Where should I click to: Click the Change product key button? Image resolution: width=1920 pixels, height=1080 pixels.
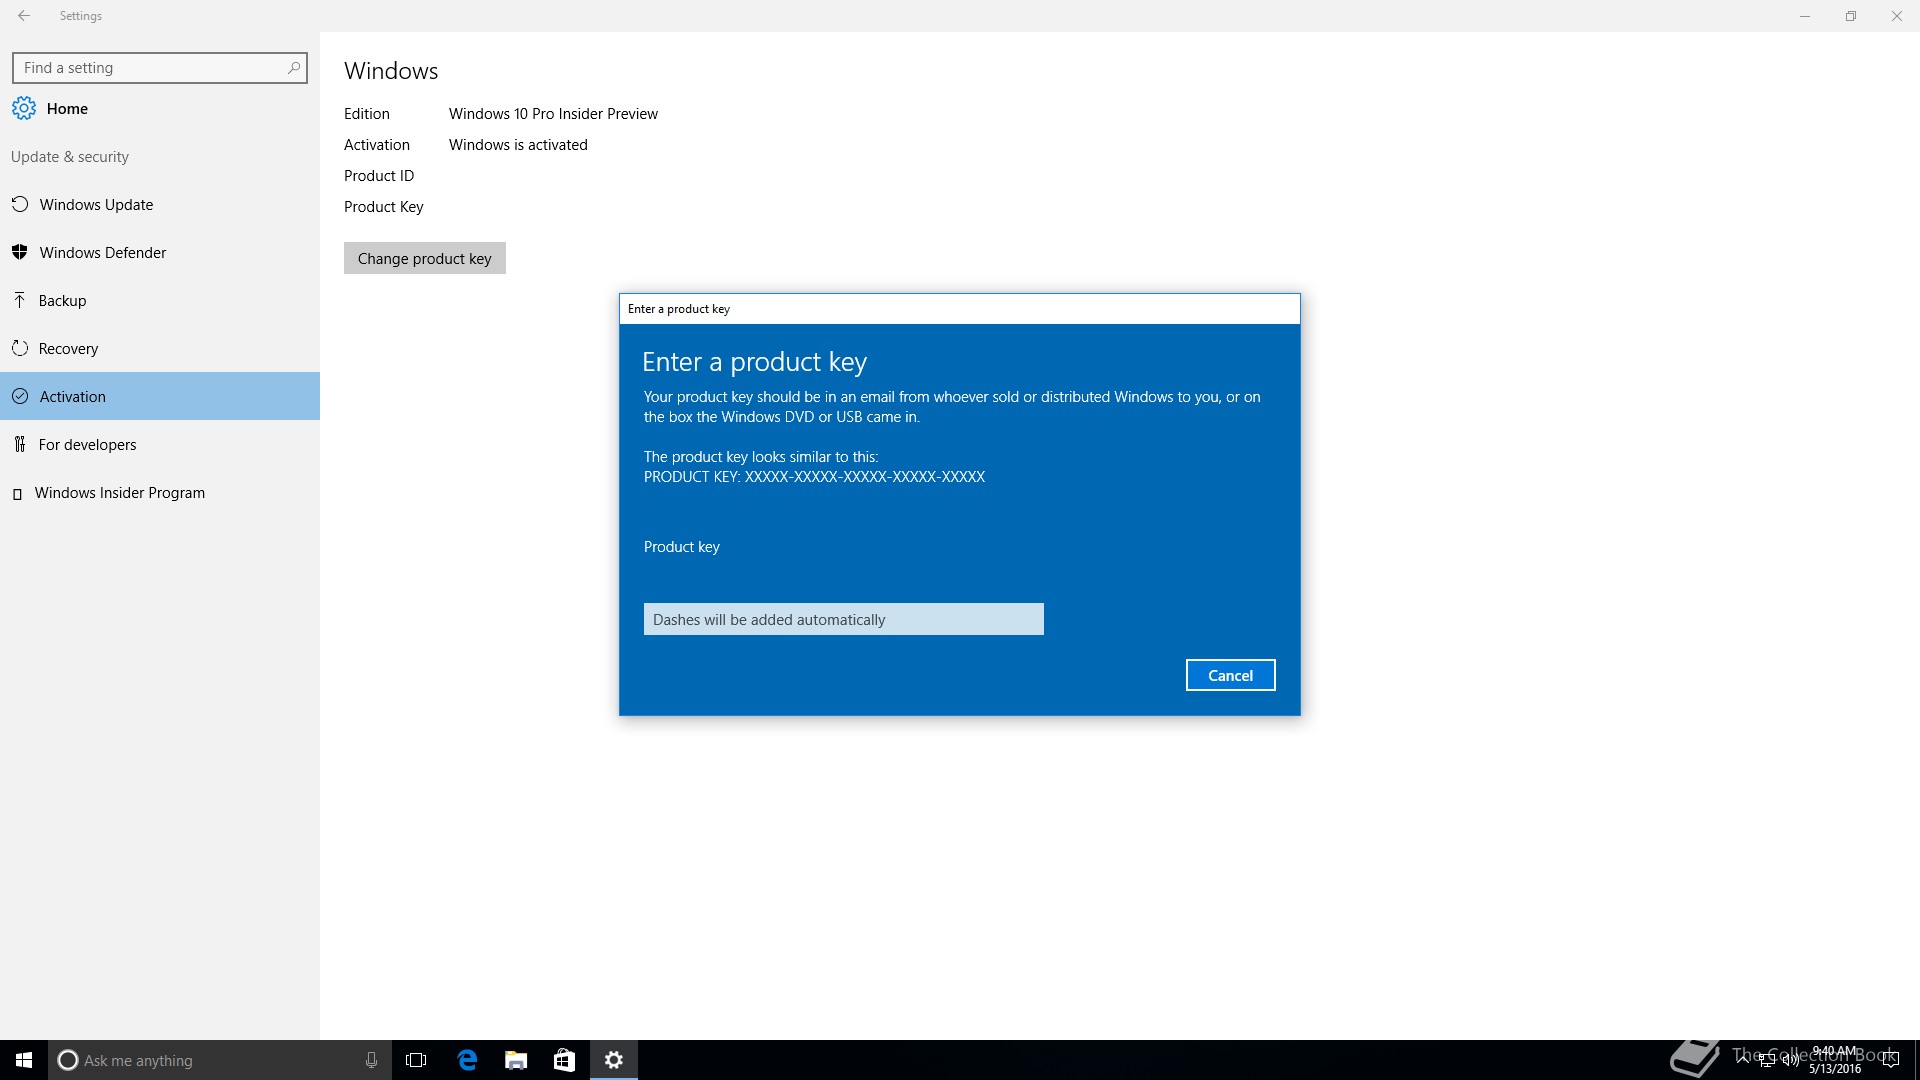(425, 258)
